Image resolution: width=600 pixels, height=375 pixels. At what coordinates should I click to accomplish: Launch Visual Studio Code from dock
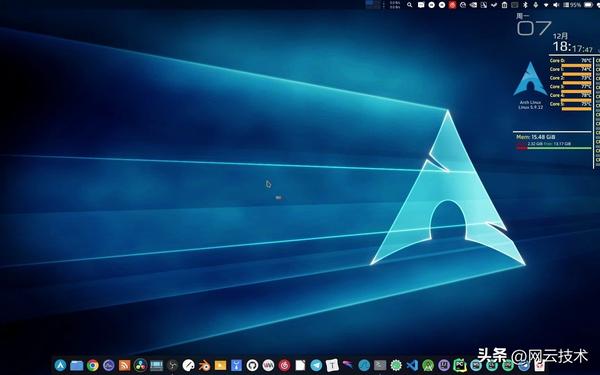click(412, 365)
